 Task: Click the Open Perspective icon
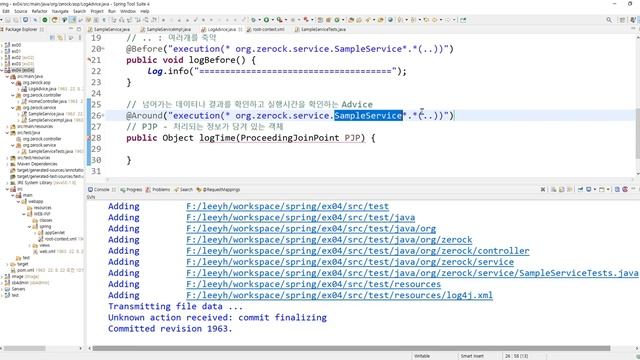(622, 20)
